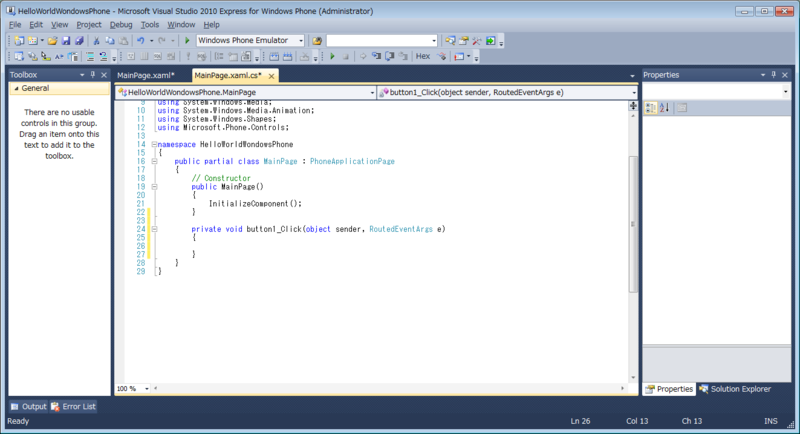Click the Stop Debugging square icon

tap(345, 57)
